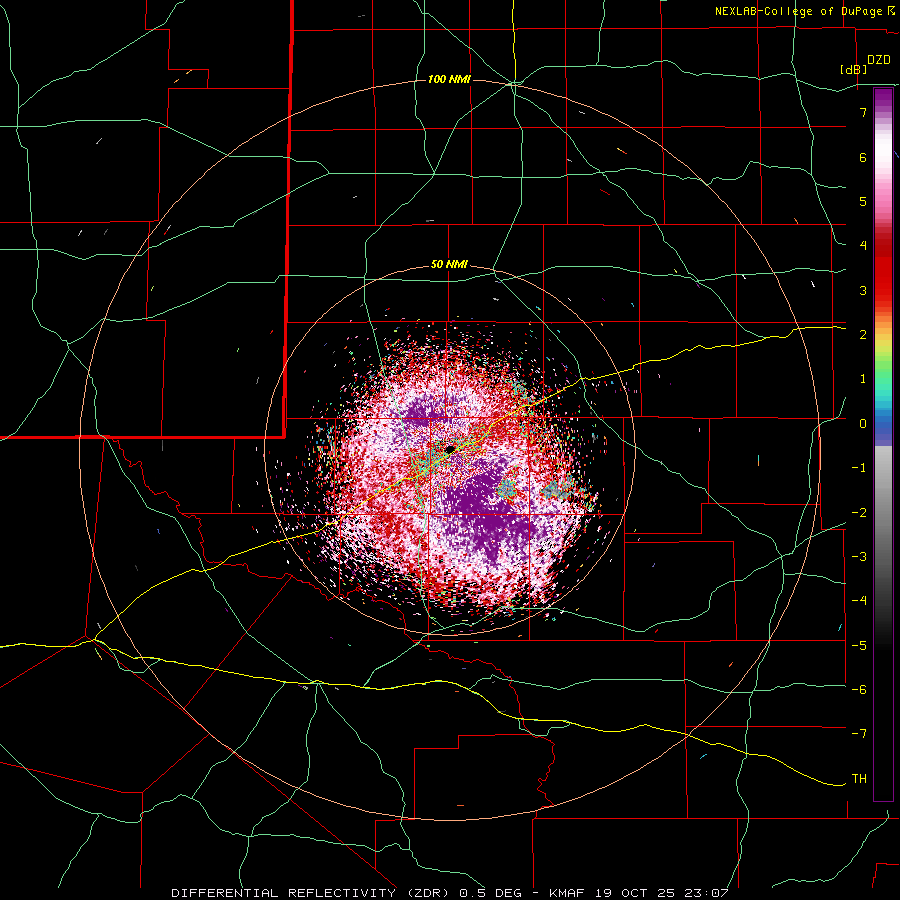Click the -1 dB scale label
Screen dimensions: 900x900
coord(859,467)
